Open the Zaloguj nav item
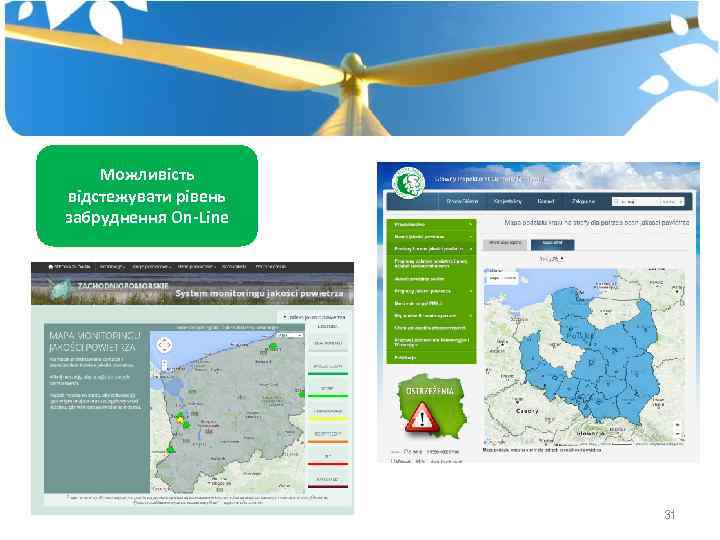720x540 pixels. tap(584, 202)
